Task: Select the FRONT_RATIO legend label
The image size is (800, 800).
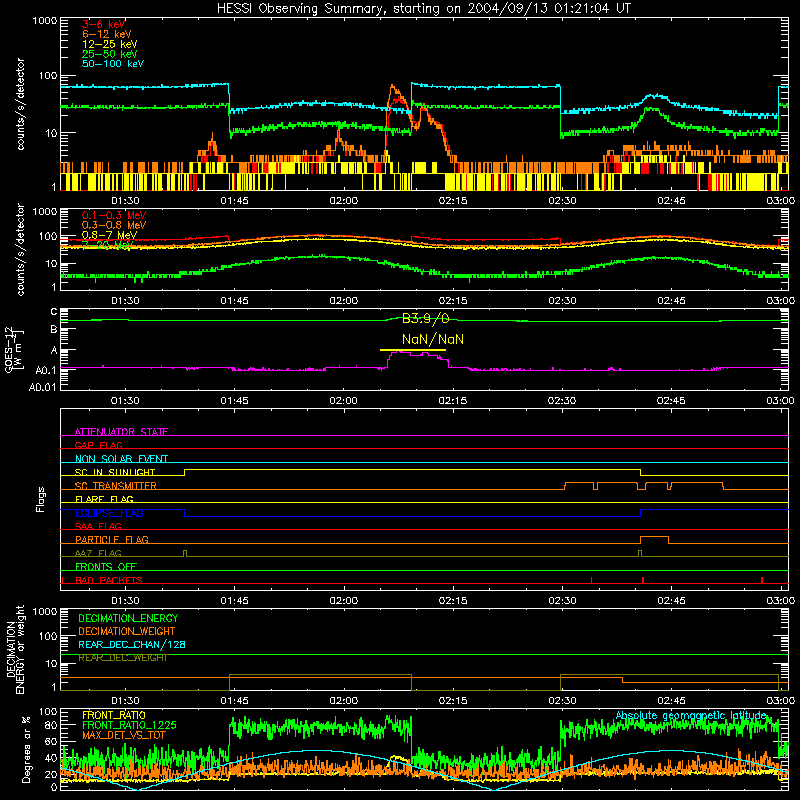Action: click(114, 715)
